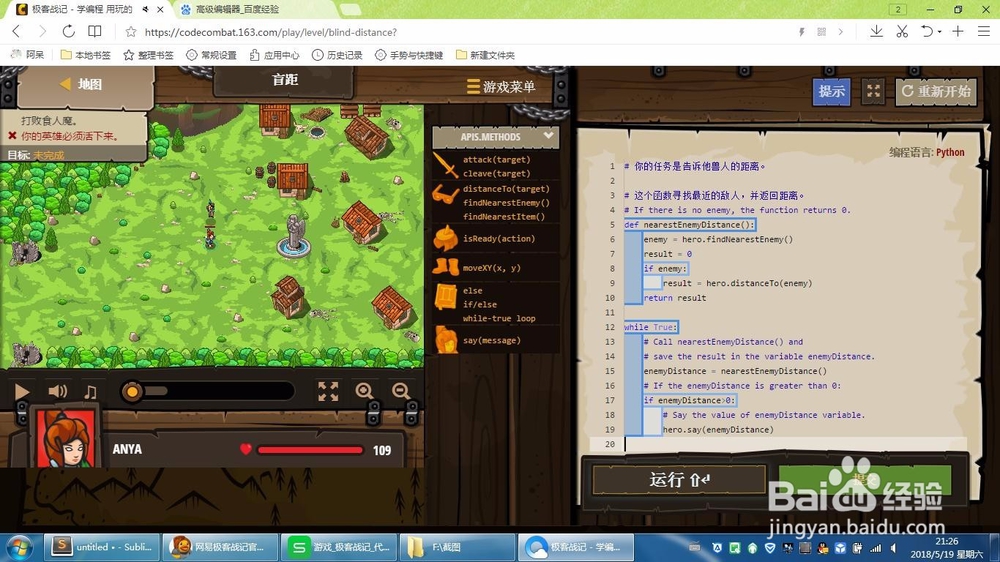1000x562 pixels.
Task: Zoom in on the game map
Action: tap(364, 391)
